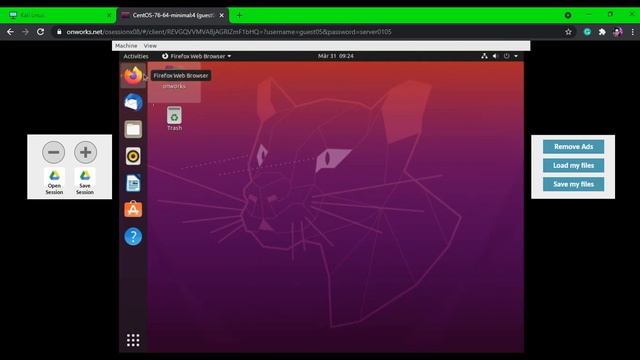Go back in Chrome
This screenshot has height=360, width=640.
pyautogui.click(x=10, y=32)
